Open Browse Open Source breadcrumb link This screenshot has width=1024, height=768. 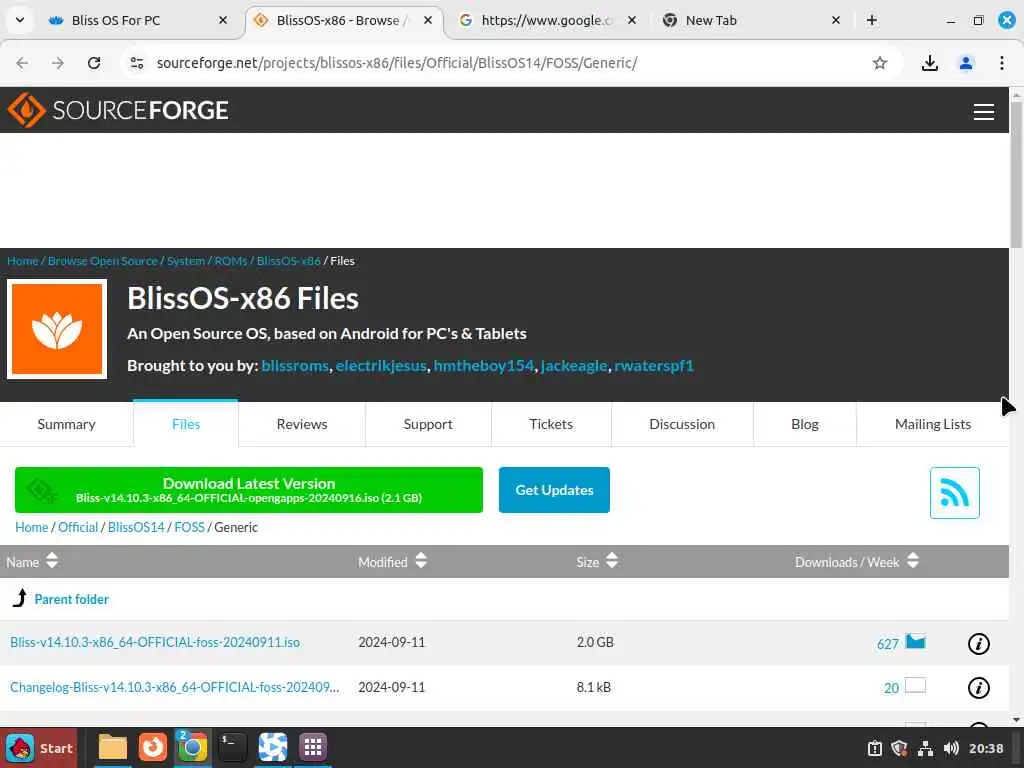coord(103,261)
